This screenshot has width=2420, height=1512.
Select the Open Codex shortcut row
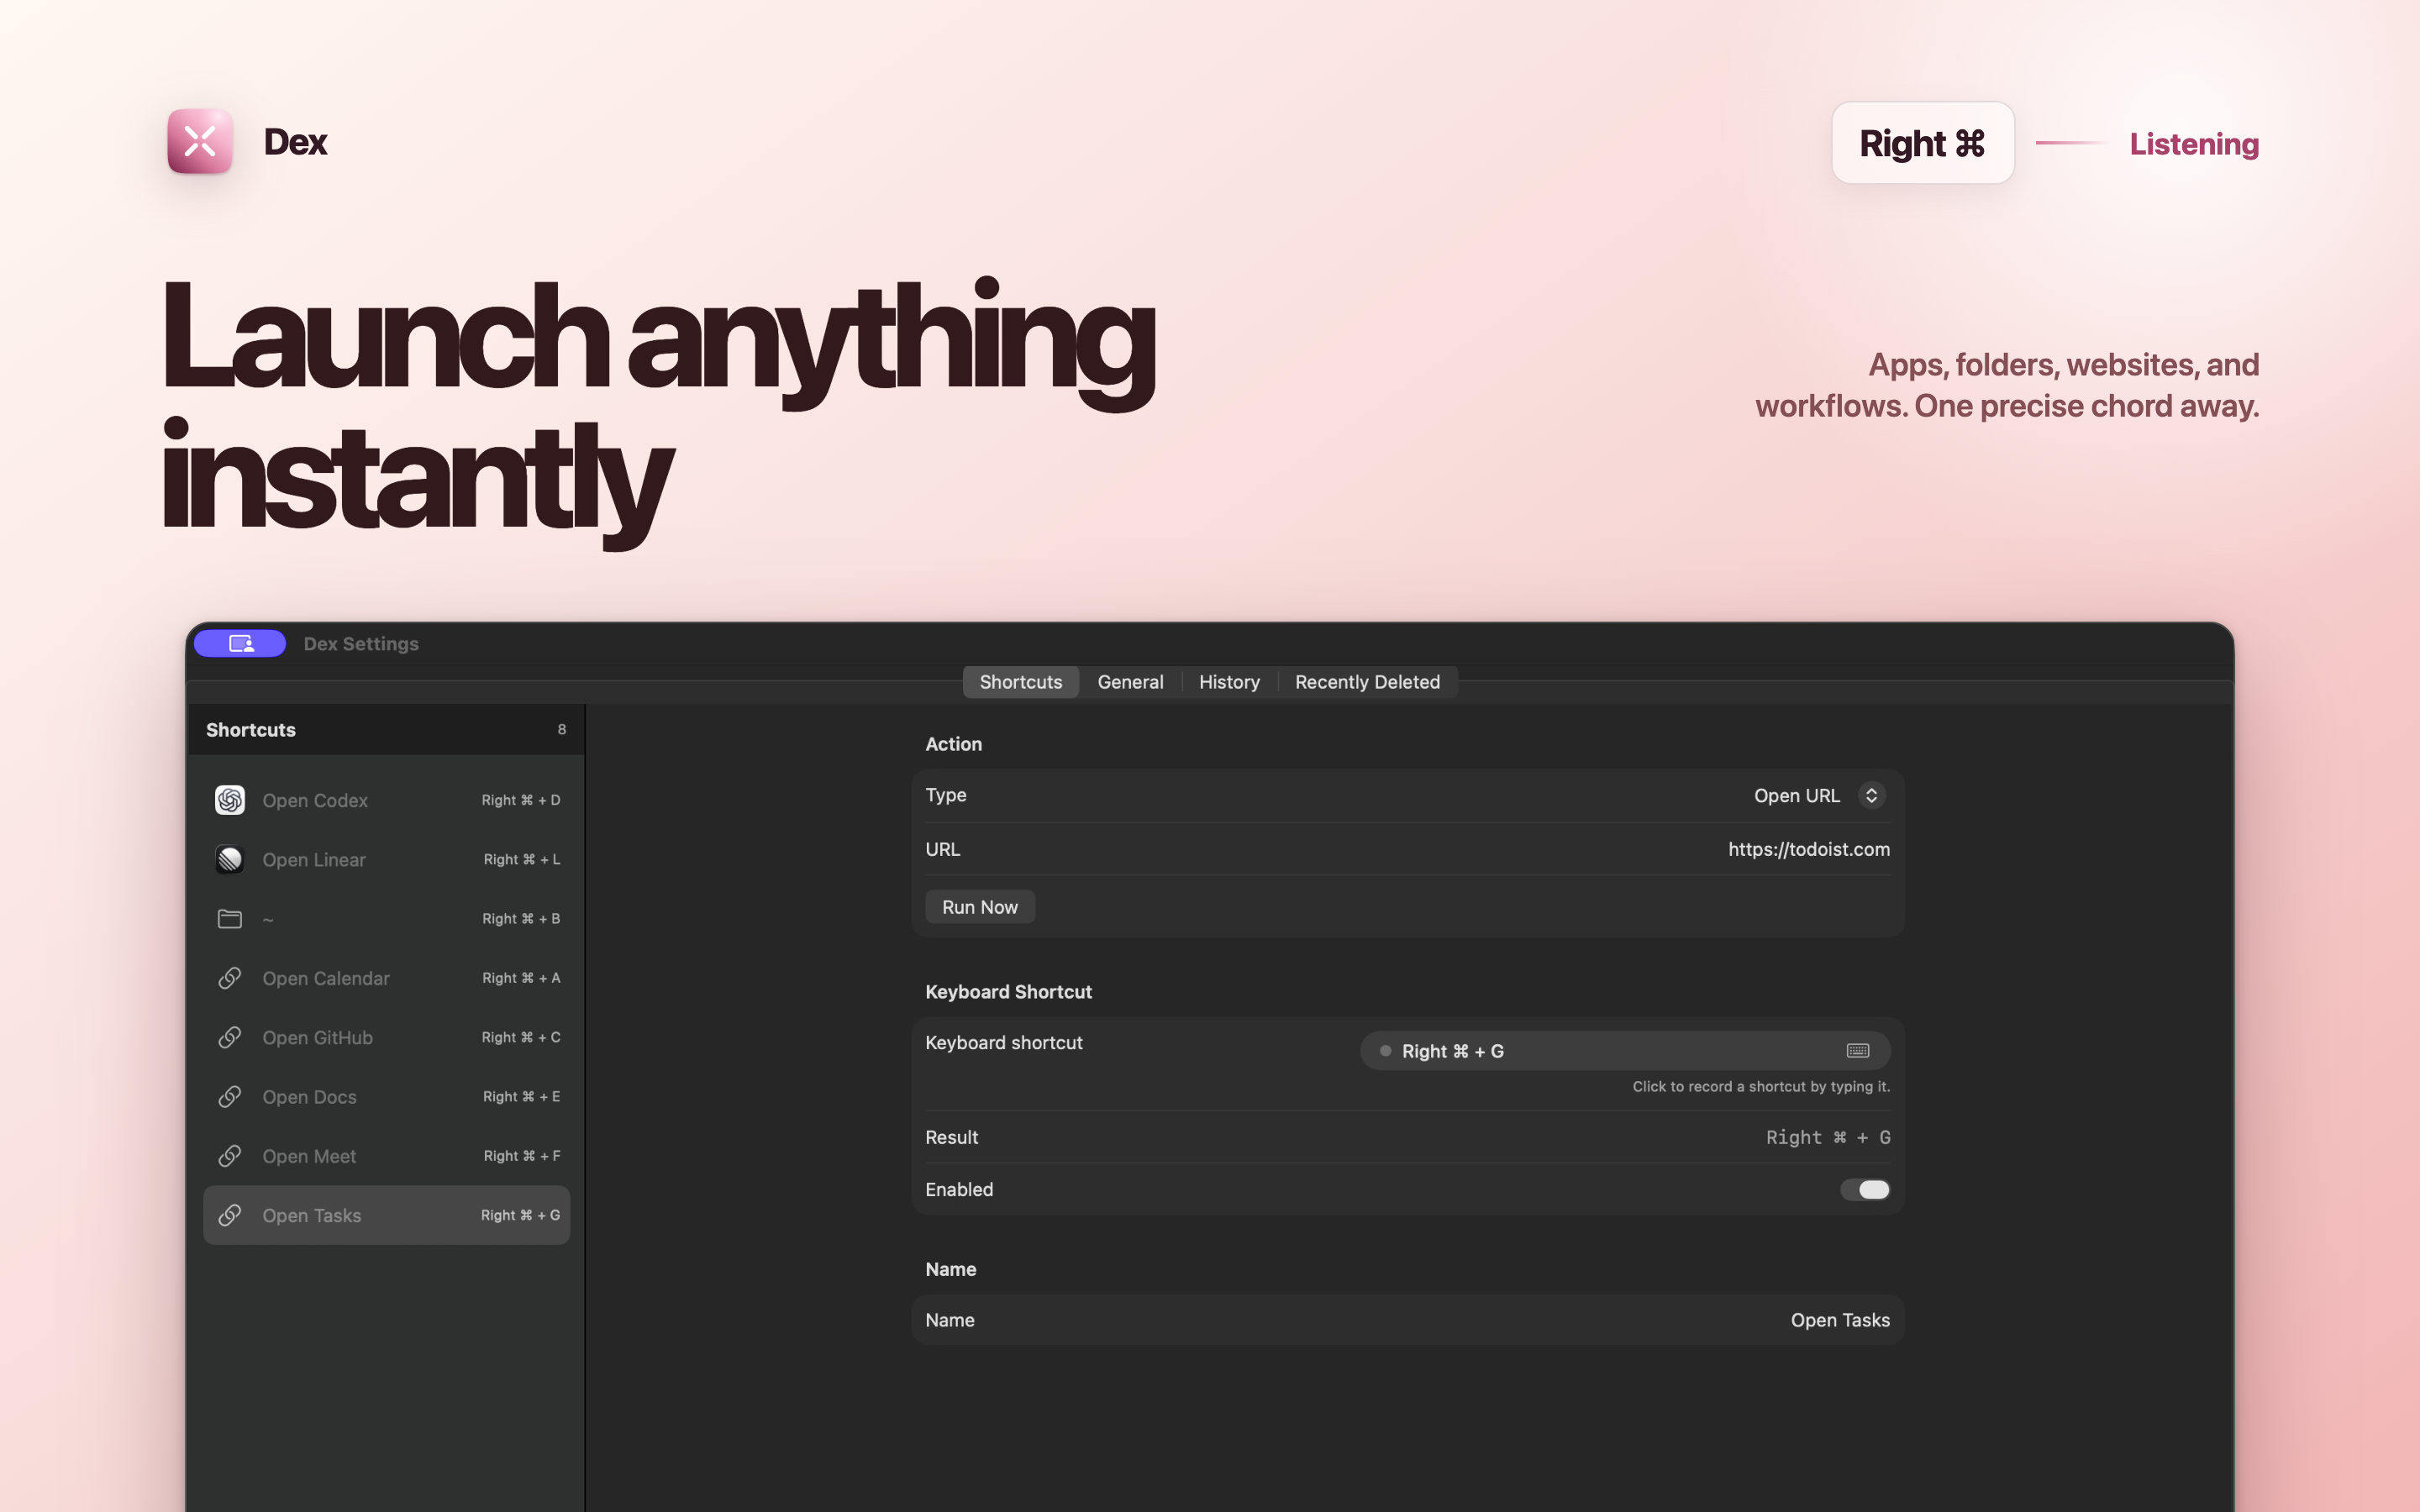pyautogui.click(x=387, y=800)
